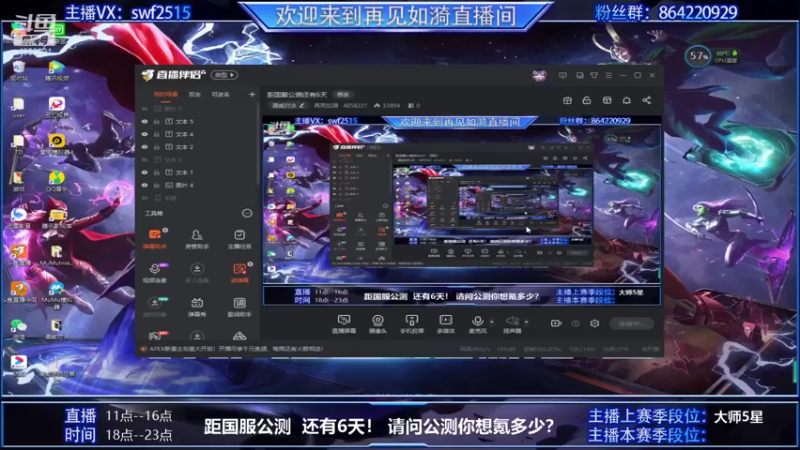Open the 弹幕助手 tool
800x450 pixels.
pos(155,239)
